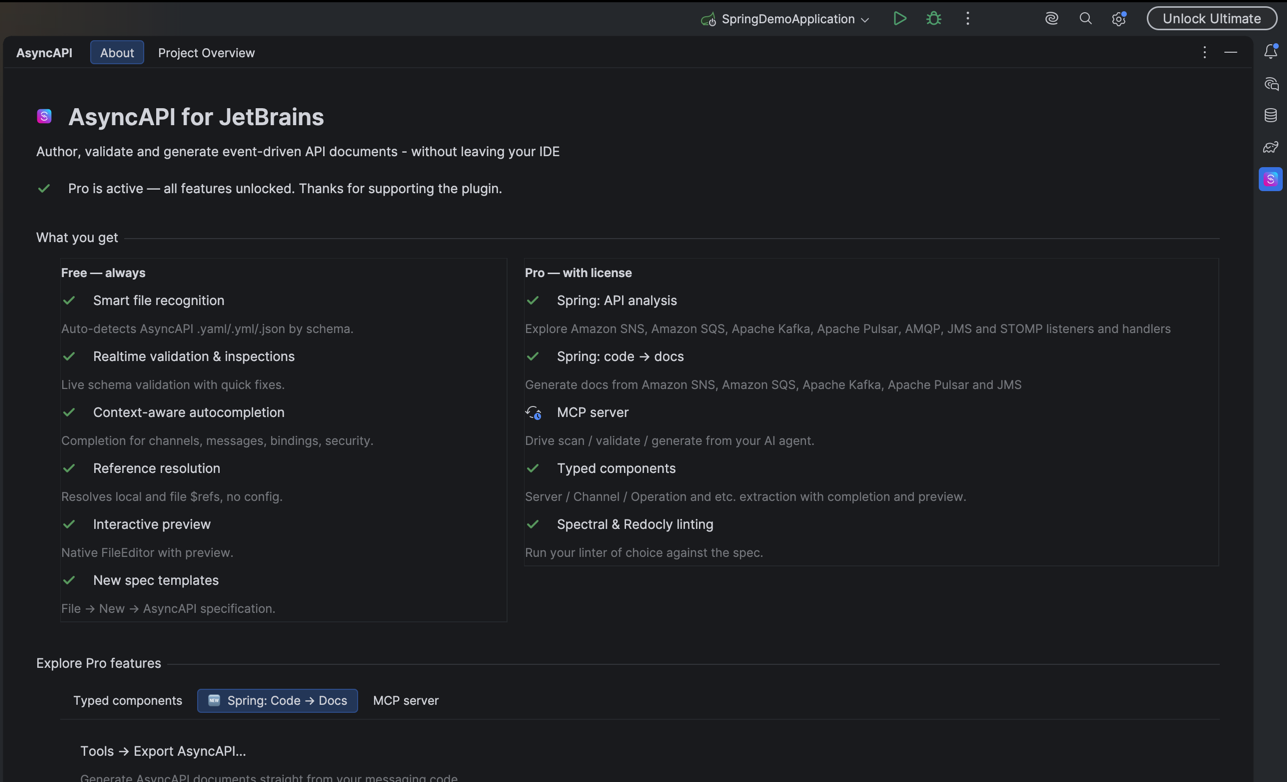Click checkmark next to Smart file recognition

[x=69, y=300]
